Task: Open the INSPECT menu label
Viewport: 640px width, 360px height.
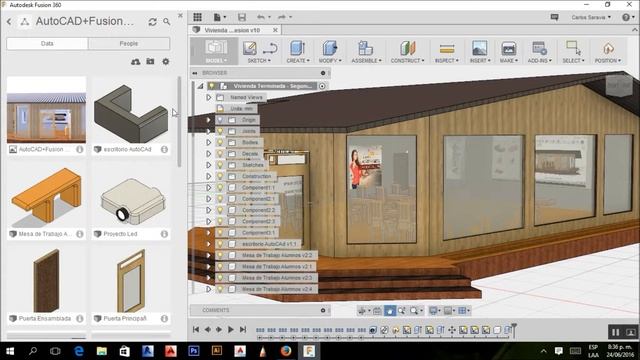Action: coord(447,60)
